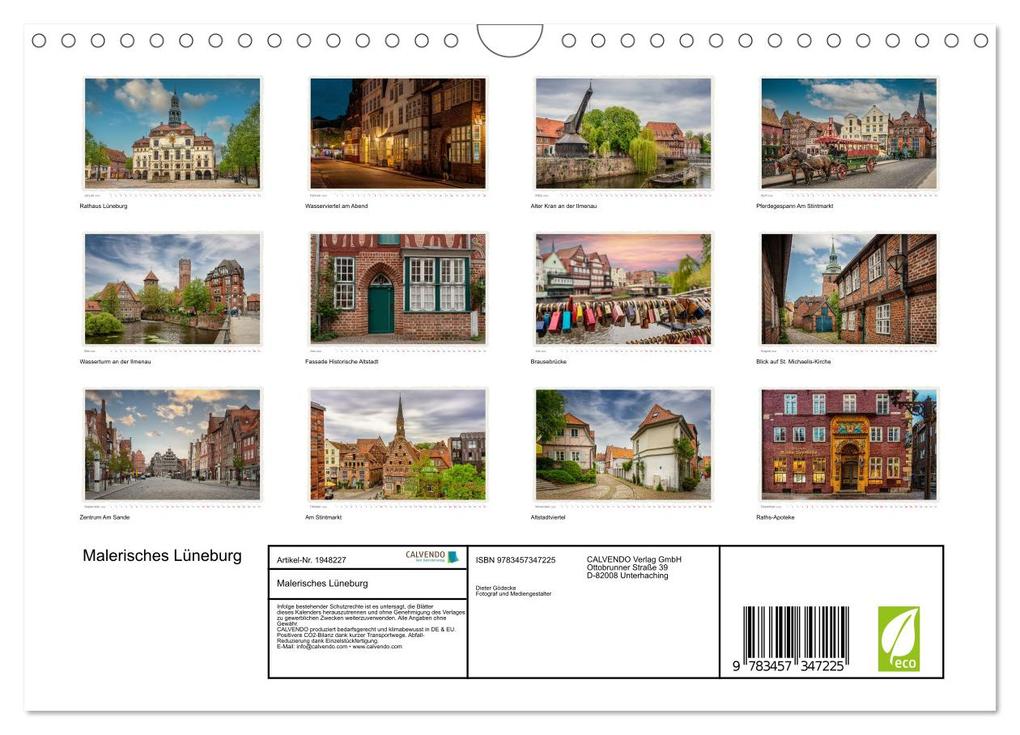Click 'CALVENDO Verlag GmbH' text
This screenshot has height=735, width=1020.
634,559
